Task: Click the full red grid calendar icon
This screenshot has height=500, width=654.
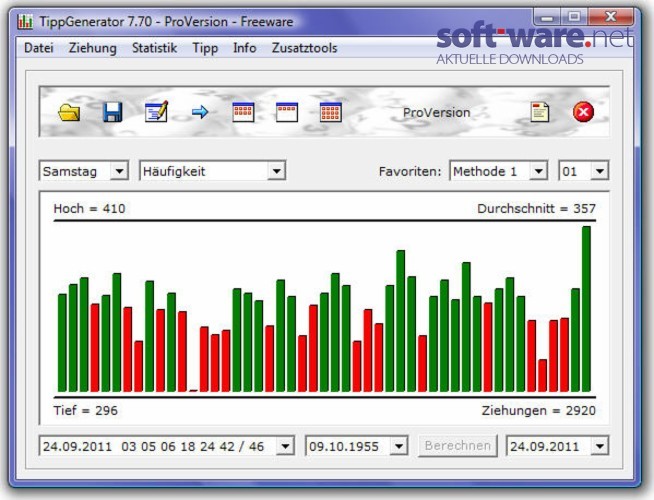Action: click(331, 112)
